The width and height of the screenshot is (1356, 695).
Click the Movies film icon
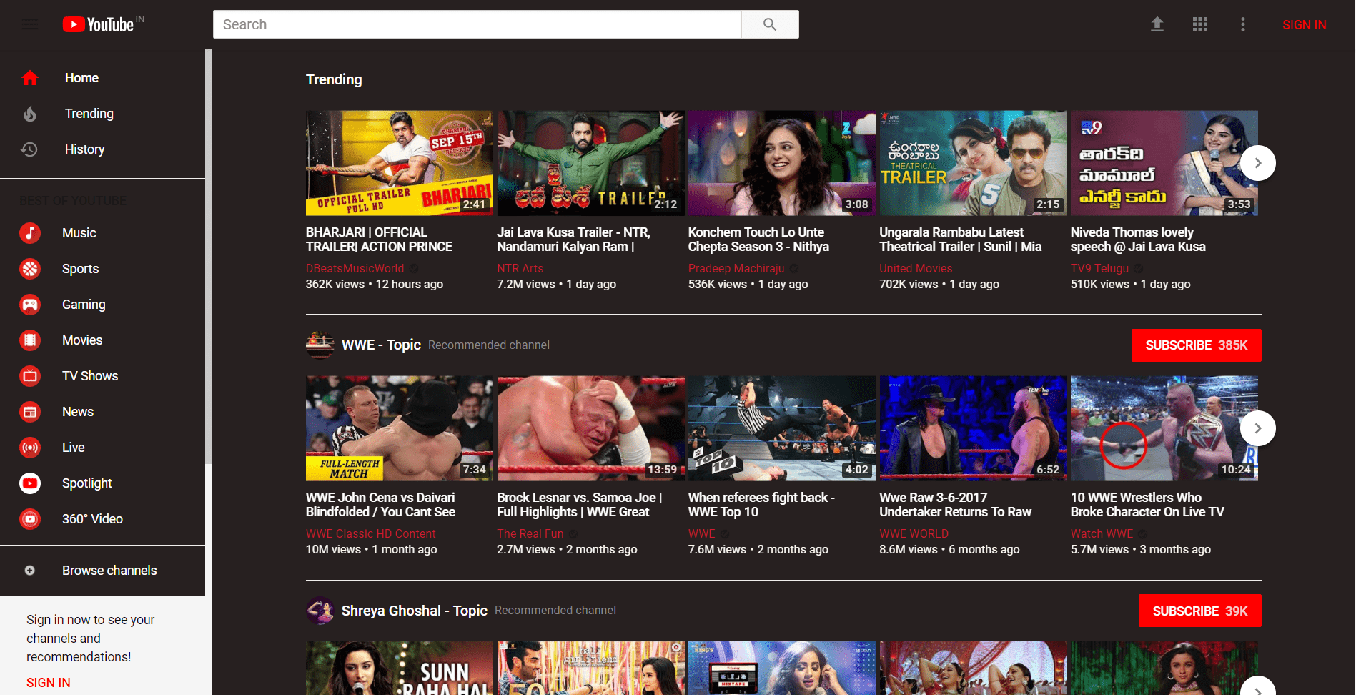click(30, 340)
